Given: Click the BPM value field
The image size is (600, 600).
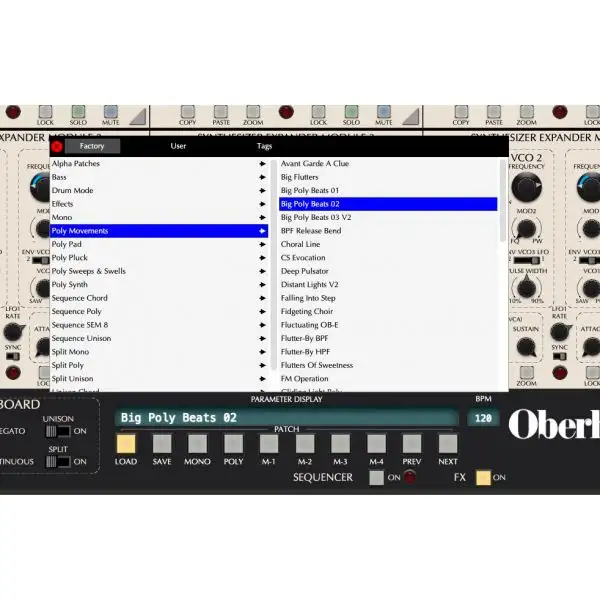Looking at the screenshot, I should tap(483, 418).
